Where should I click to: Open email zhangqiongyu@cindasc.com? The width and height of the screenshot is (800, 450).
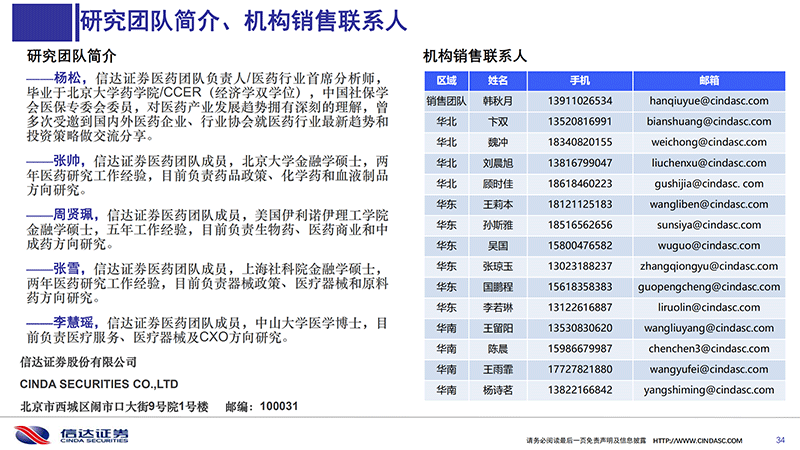pyautogui.click(x=709, y=266)
